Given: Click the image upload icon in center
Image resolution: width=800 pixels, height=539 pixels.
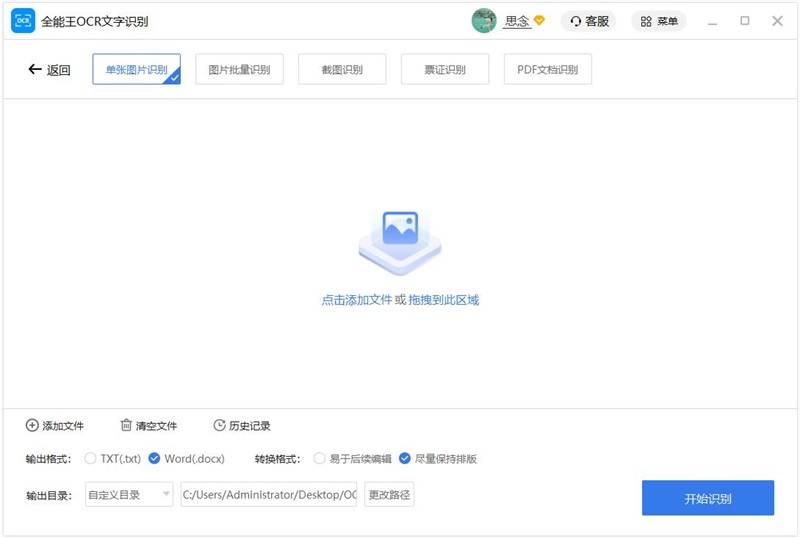Looking at the screenshot, I should [400, 242].
